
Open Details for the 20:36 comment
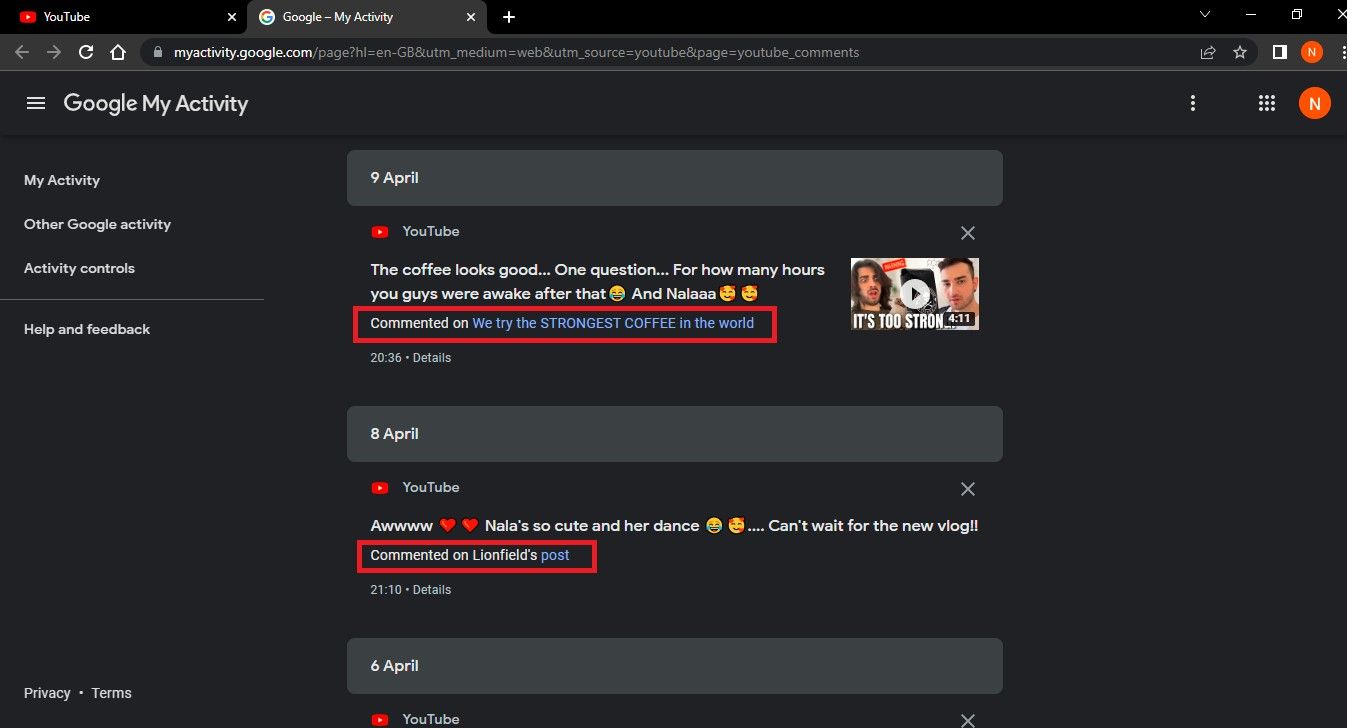[x=432, y=358]
